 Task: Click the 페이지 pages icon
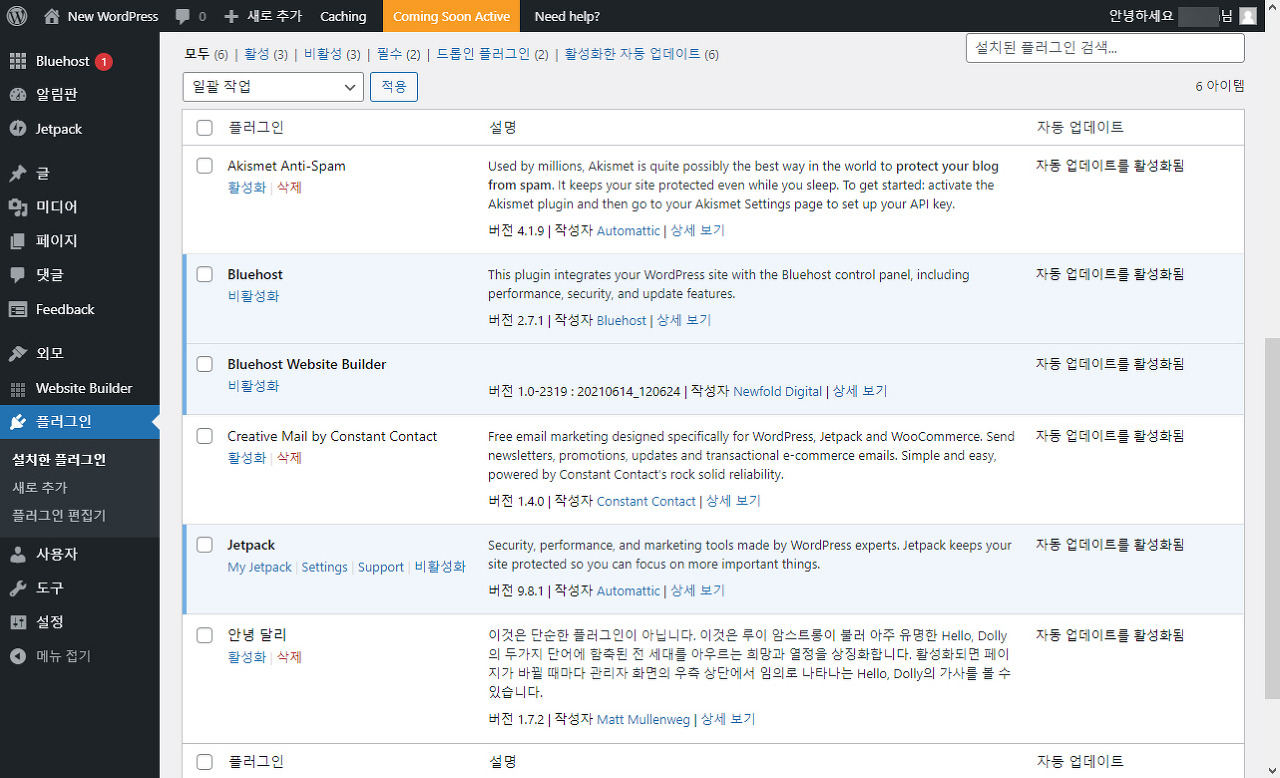click(x=17, y=241)
